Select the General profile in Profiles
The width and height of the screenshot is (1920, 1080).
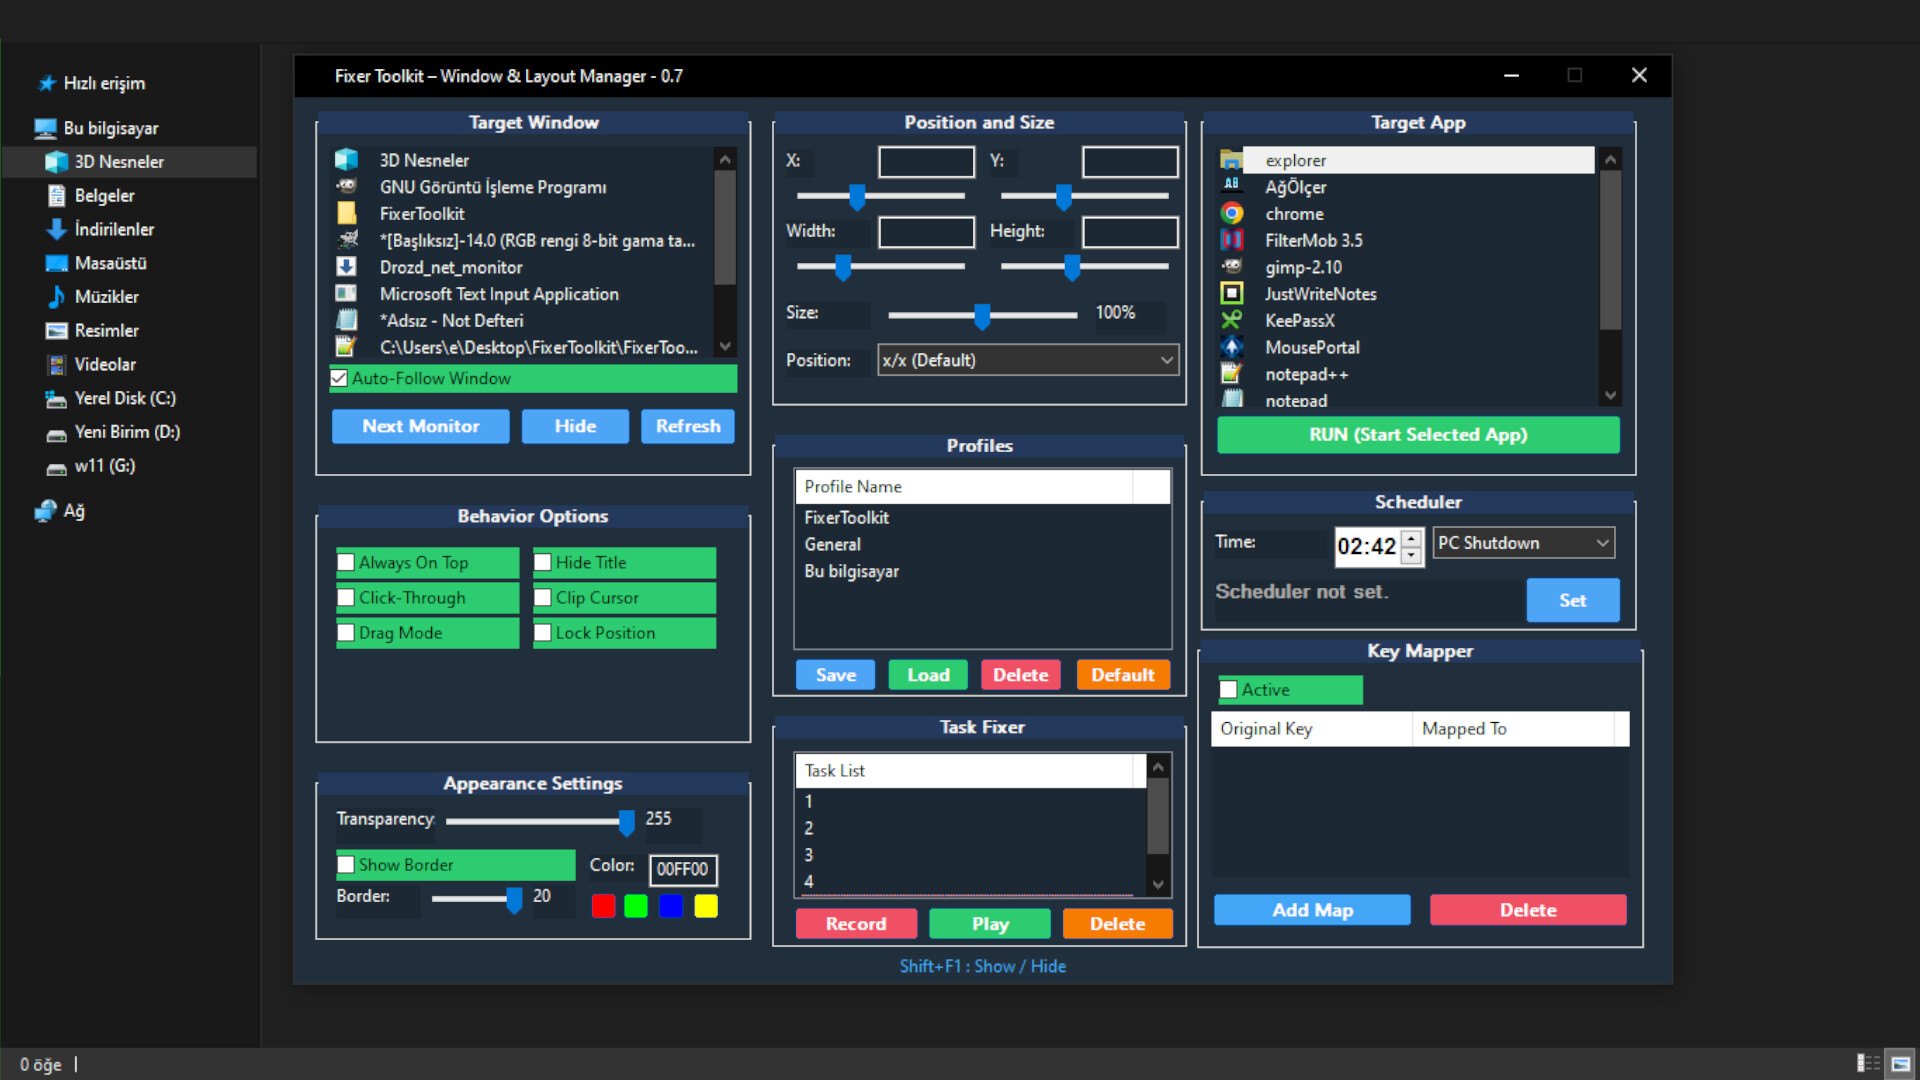pos(832,544)
